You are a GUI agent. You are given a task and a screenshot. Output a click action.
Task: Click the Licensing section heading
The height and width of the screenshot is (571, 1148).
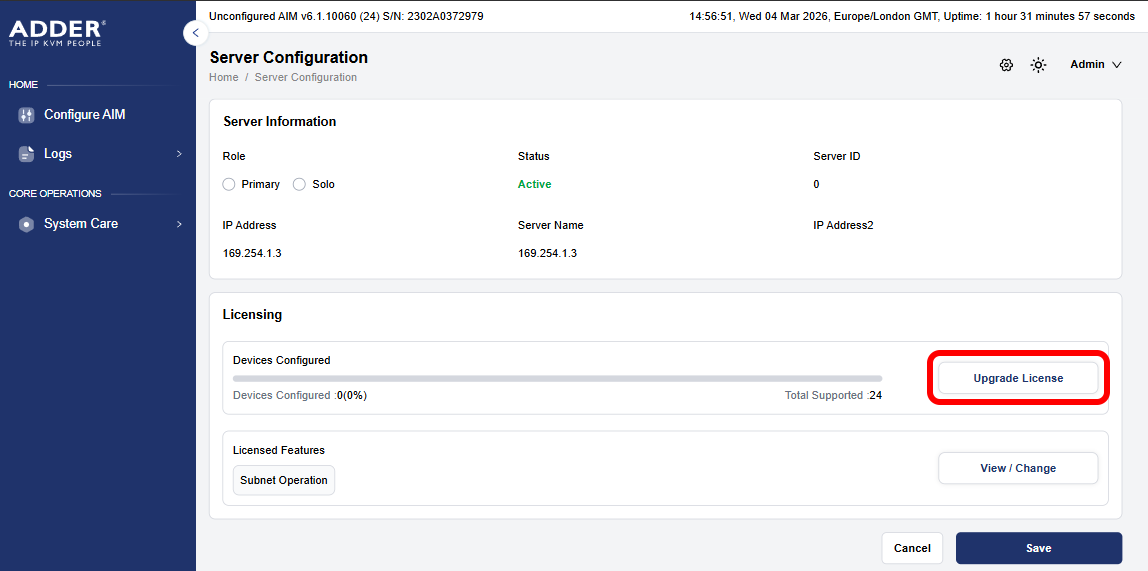tap(253, 315)
